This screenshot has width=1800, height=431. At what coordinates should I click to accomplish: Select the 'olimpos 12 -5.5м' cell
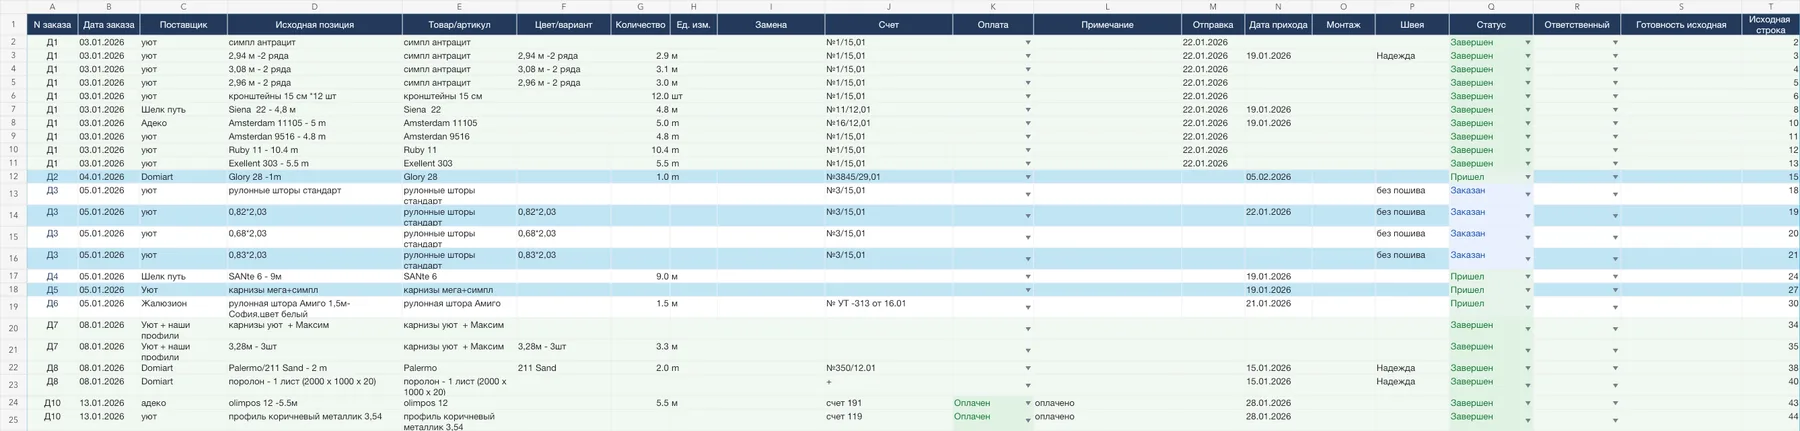314,403
